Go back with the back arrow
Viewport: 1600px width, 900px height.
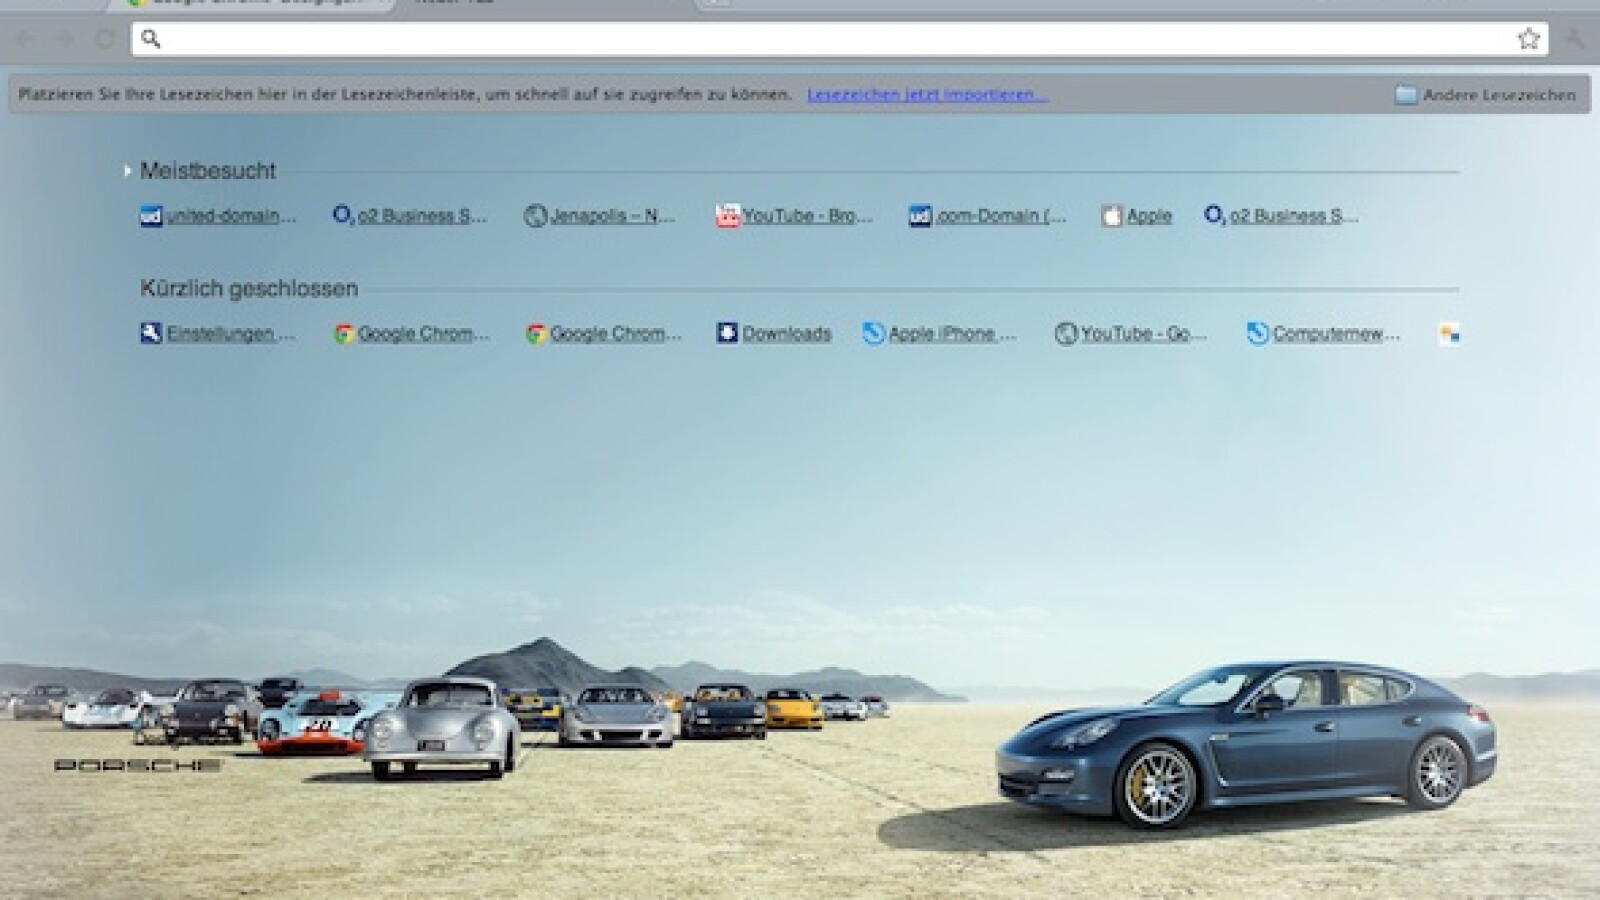[25, 39]
